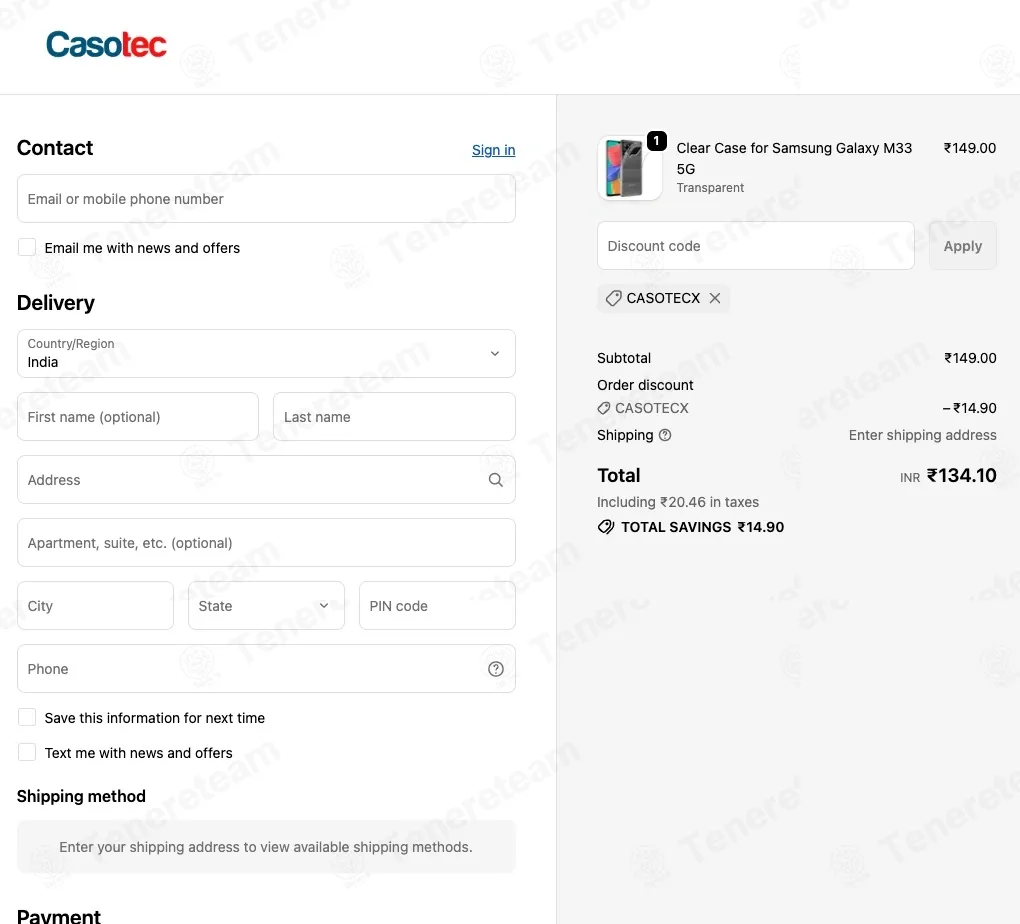
Task: Click the Casotec logo
Action: (106, 44)
